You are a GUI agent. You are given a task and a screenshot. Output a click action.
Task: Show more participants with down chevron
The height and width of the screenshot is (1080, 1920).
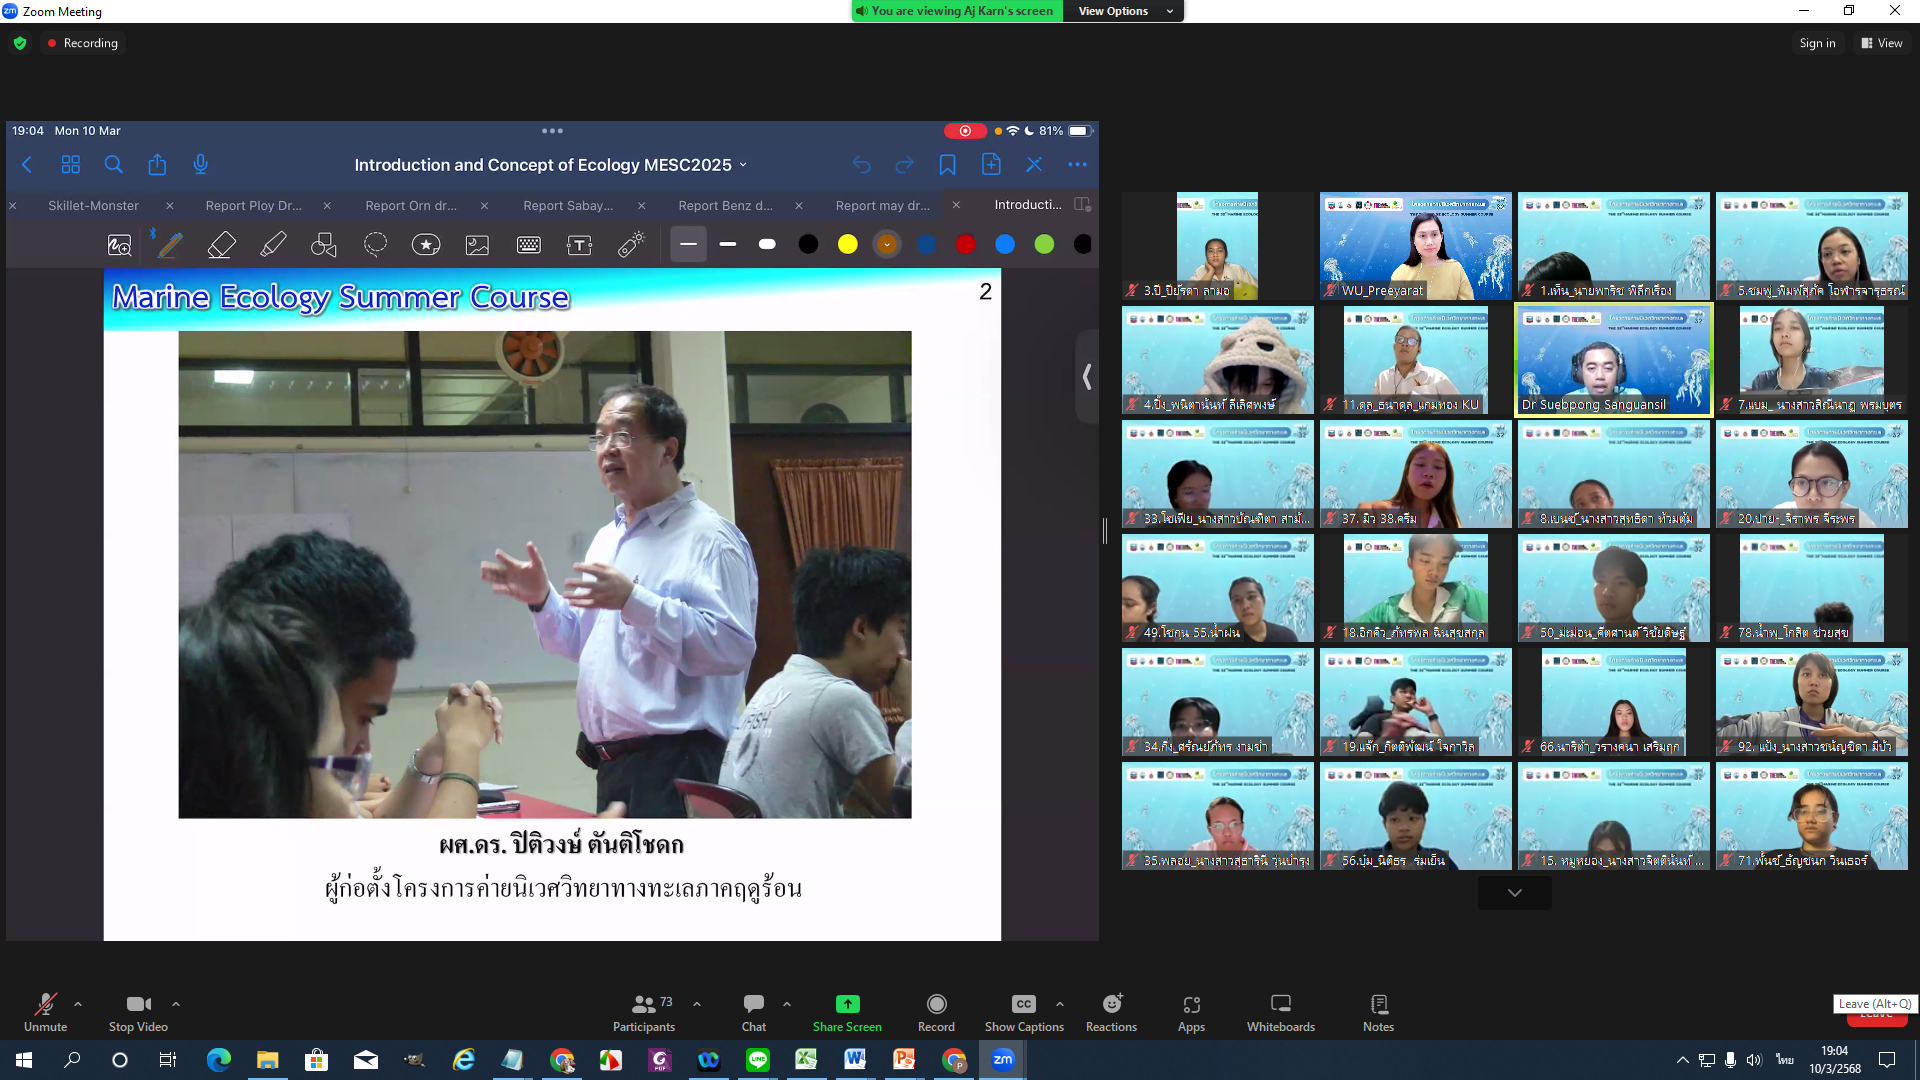[1514, 892]
